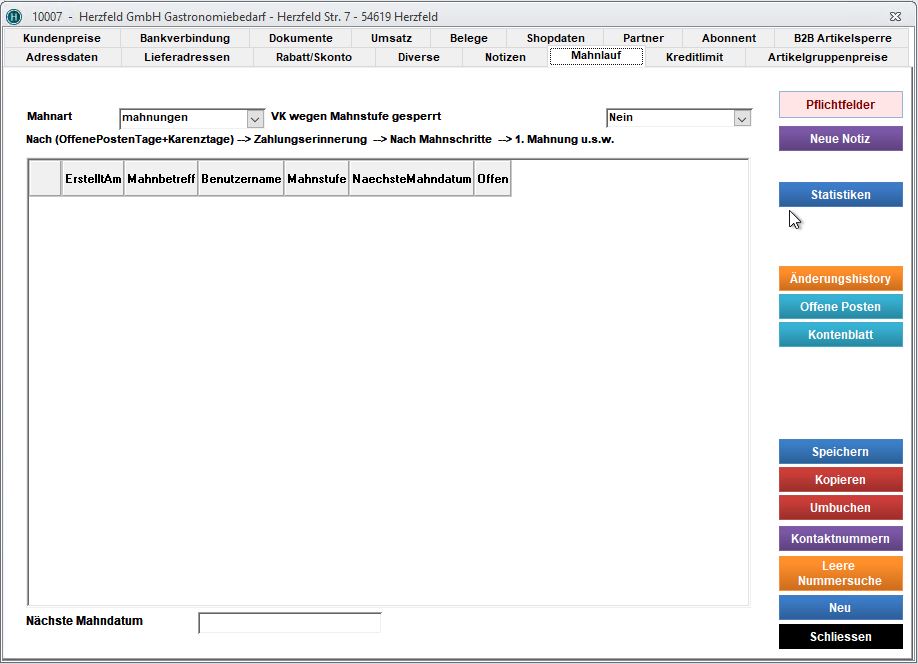918x664 pixels.
Task: Open Statistiken
Action: (x=840, y=195)
